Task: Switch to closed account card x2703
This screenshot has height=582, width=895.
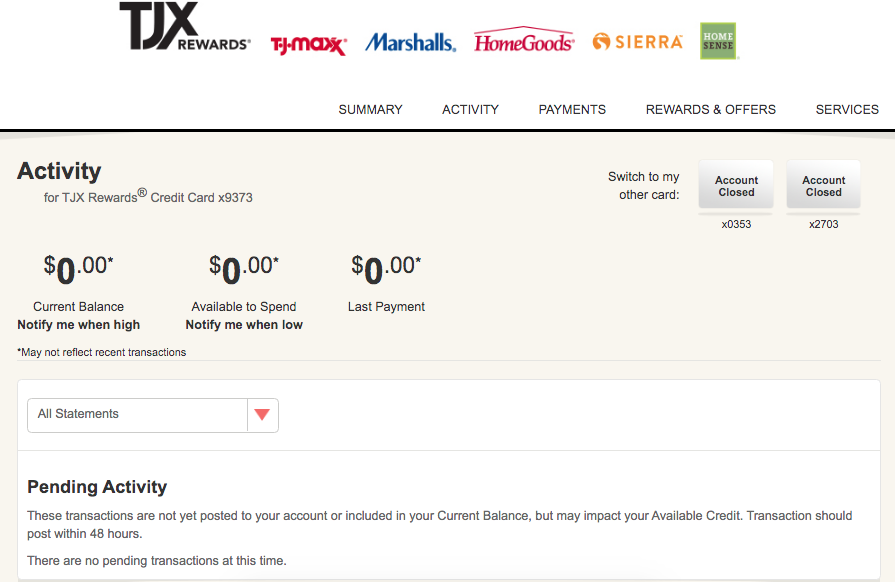Action: click(823, 186)
